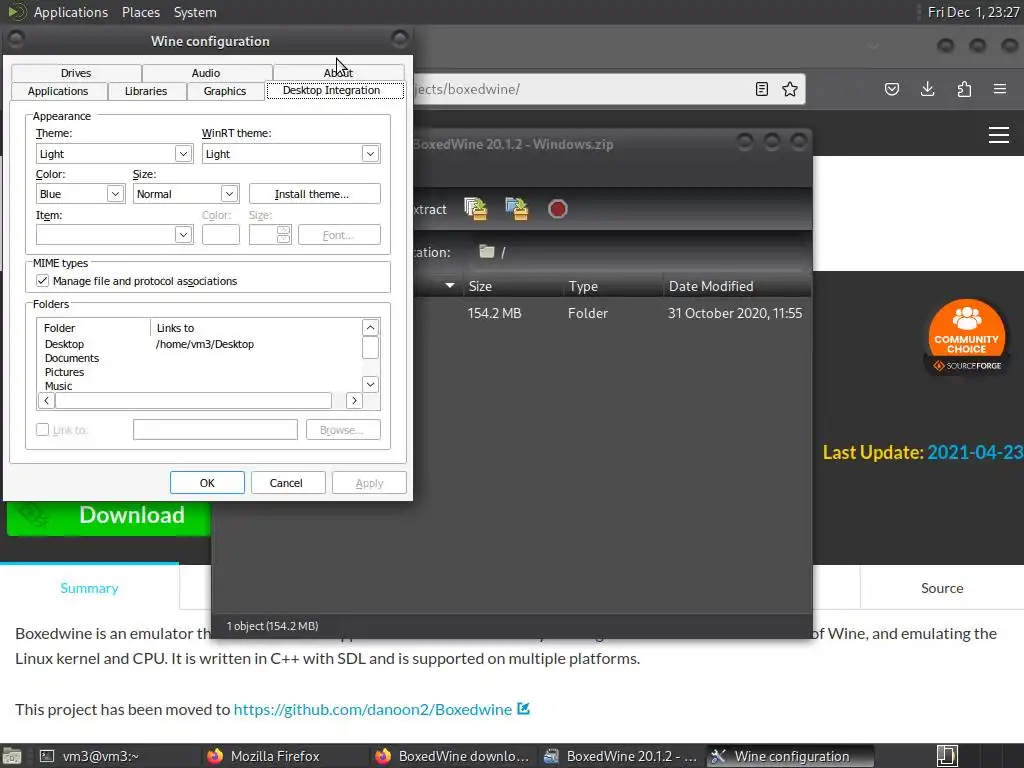Click the Community Choice badge
The image size is (1024, 768).
967,337
